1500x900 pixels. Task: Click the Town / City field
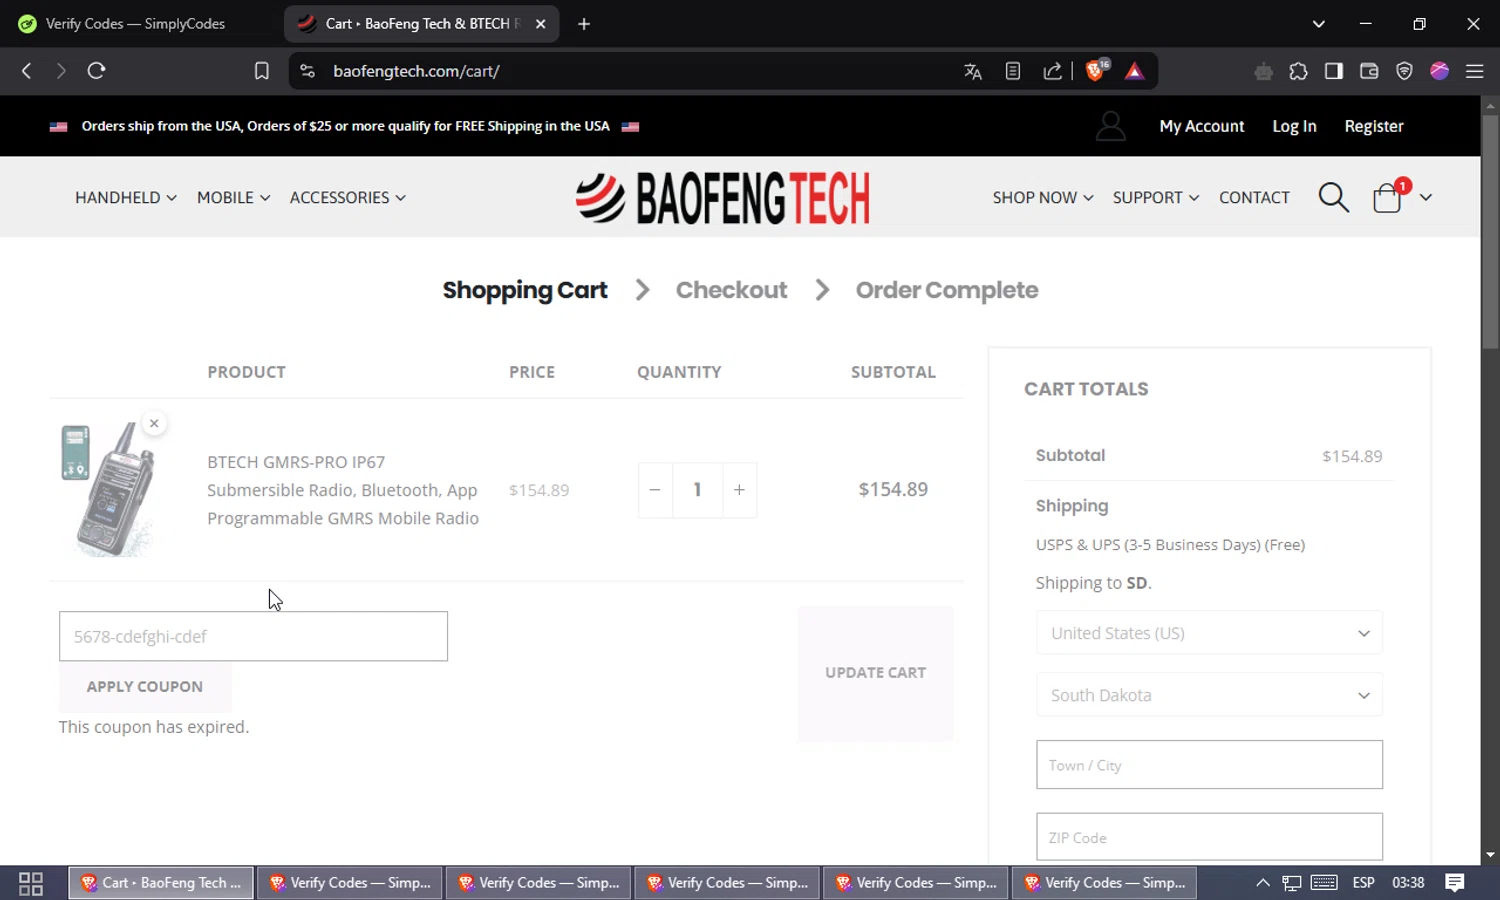tap(1209, 765)
